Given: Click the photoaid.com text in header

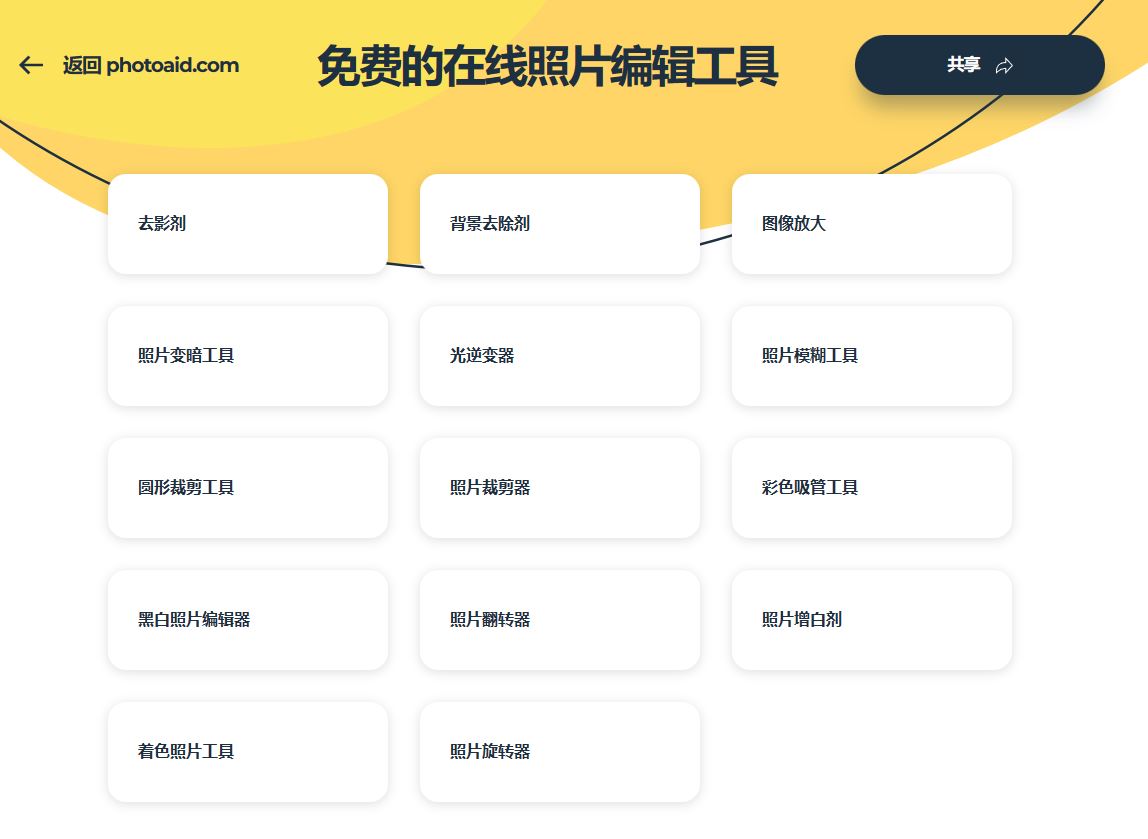Looking at the screenshot, I should click(173, 66).
